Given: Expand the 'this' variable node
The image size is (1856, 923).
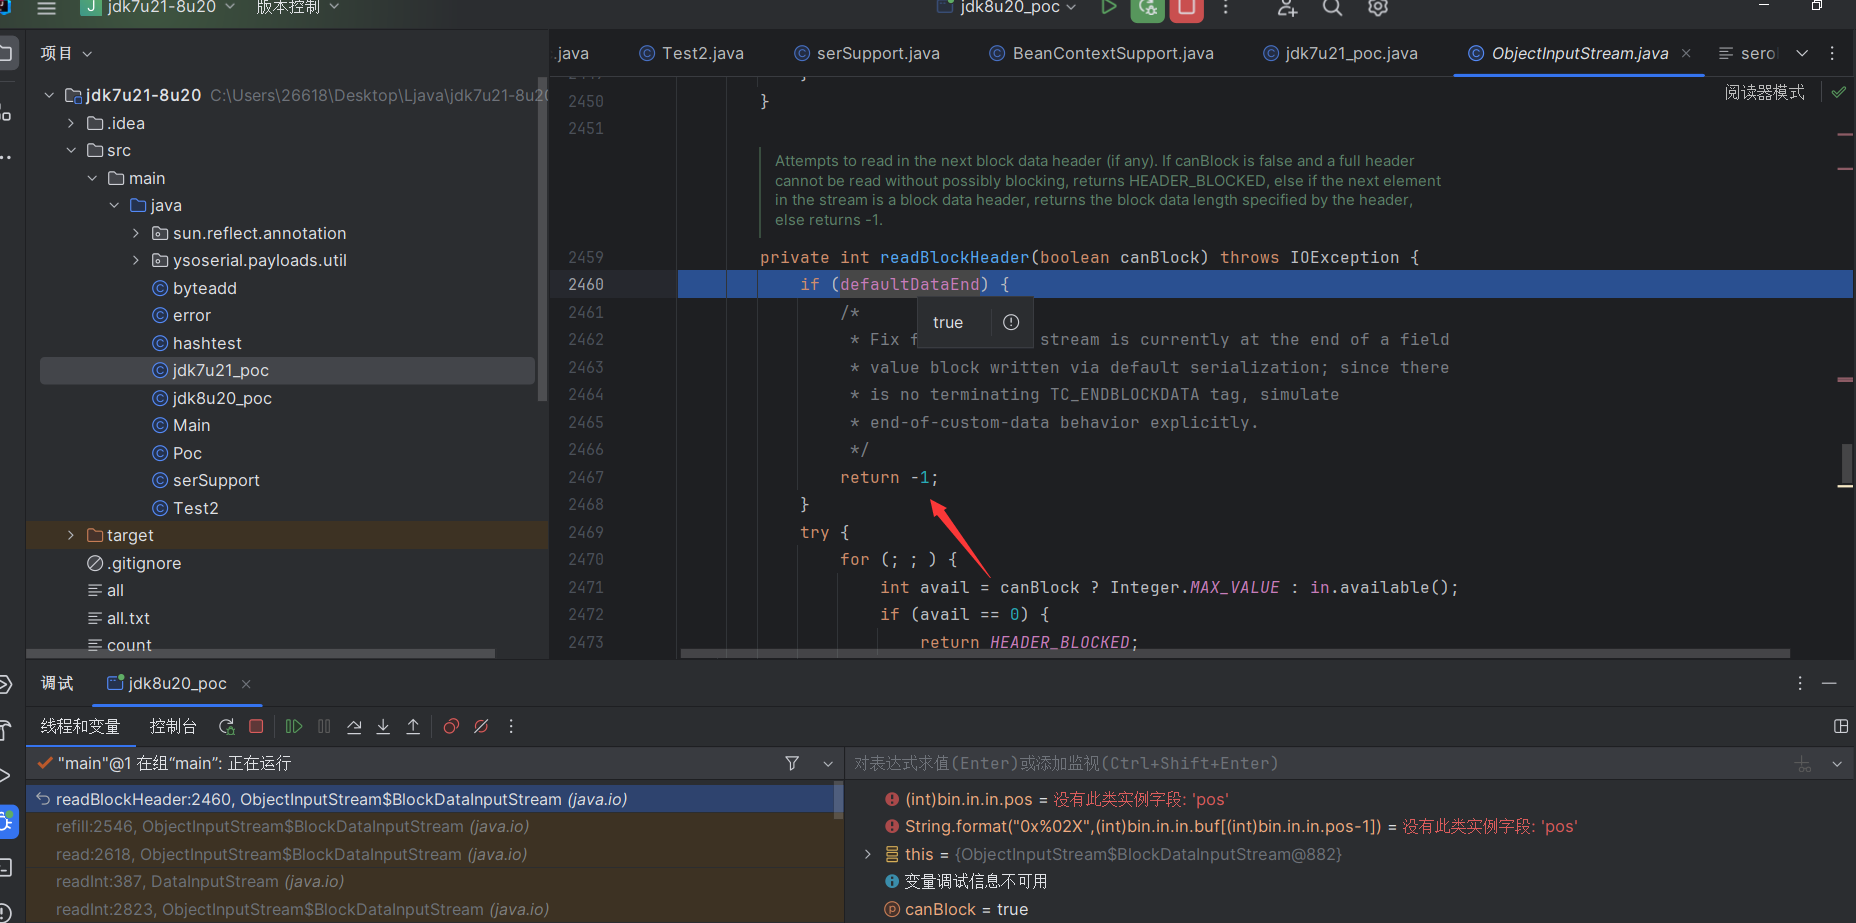Looking at the screenshot, I should (868, 854).
